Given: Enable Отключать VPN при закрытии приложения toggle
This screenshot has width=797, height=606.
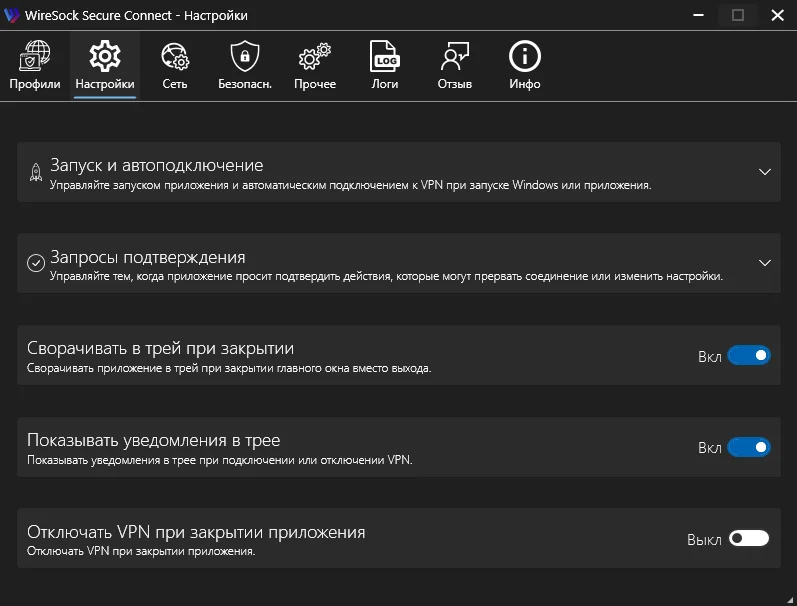Looking at the screenshot, I should 749,538.
